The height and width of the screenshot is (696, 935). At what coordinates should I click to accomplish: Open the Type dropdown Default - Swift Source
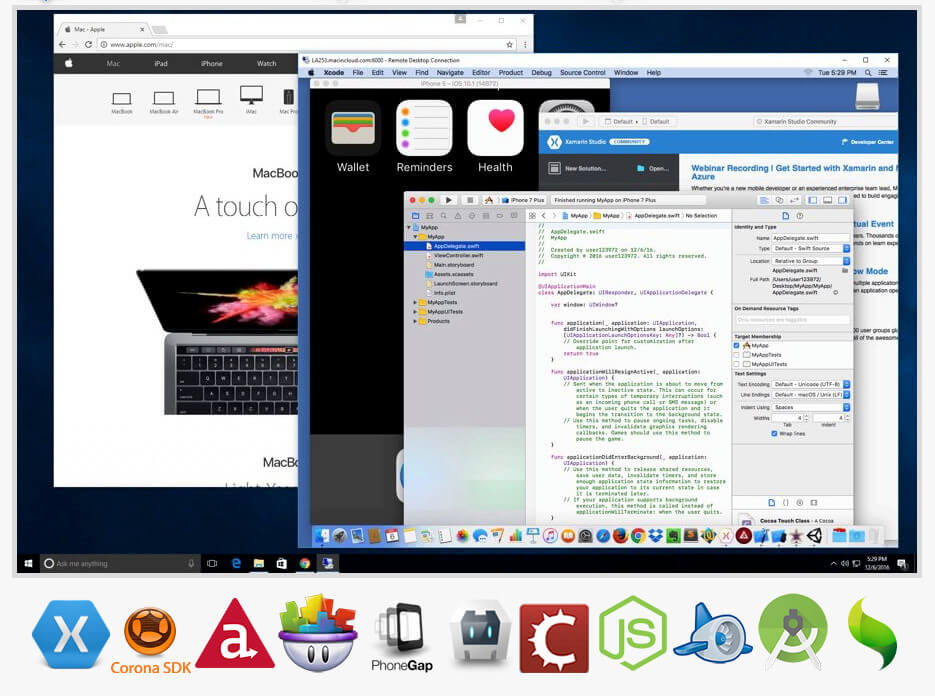point(811,248)
